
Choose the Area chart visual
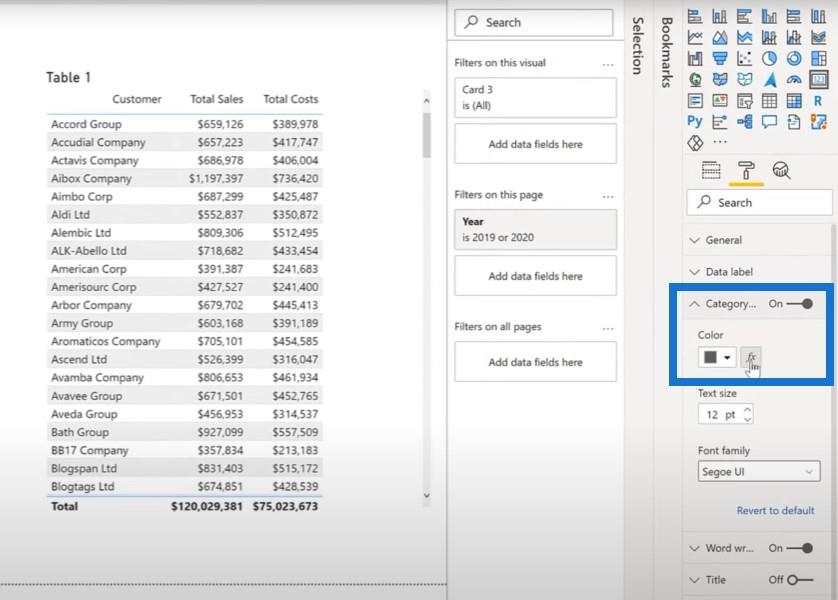(719, 37)
